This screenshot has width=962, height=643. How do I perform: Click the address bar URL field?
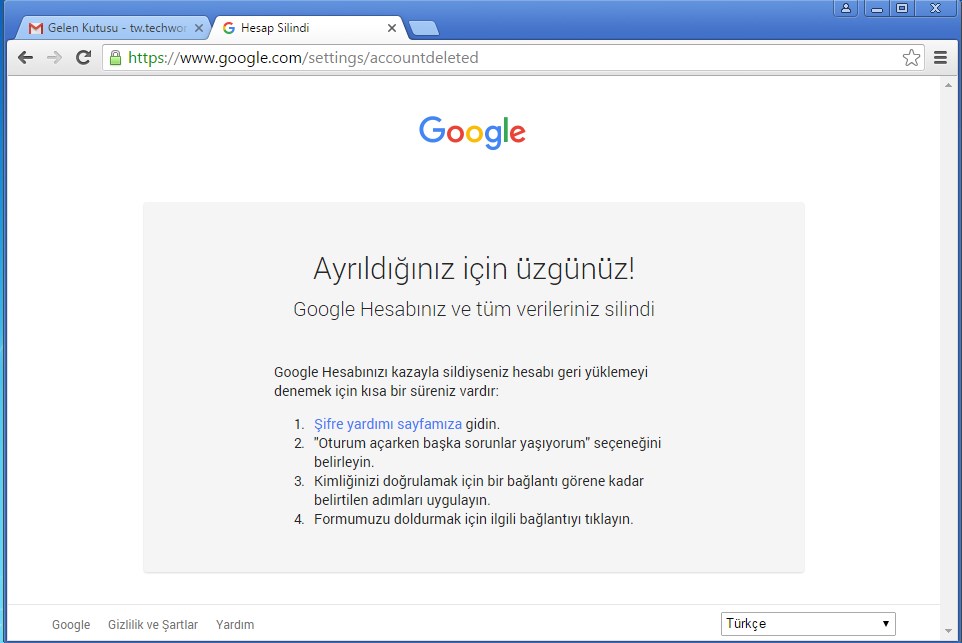(500, 58)
